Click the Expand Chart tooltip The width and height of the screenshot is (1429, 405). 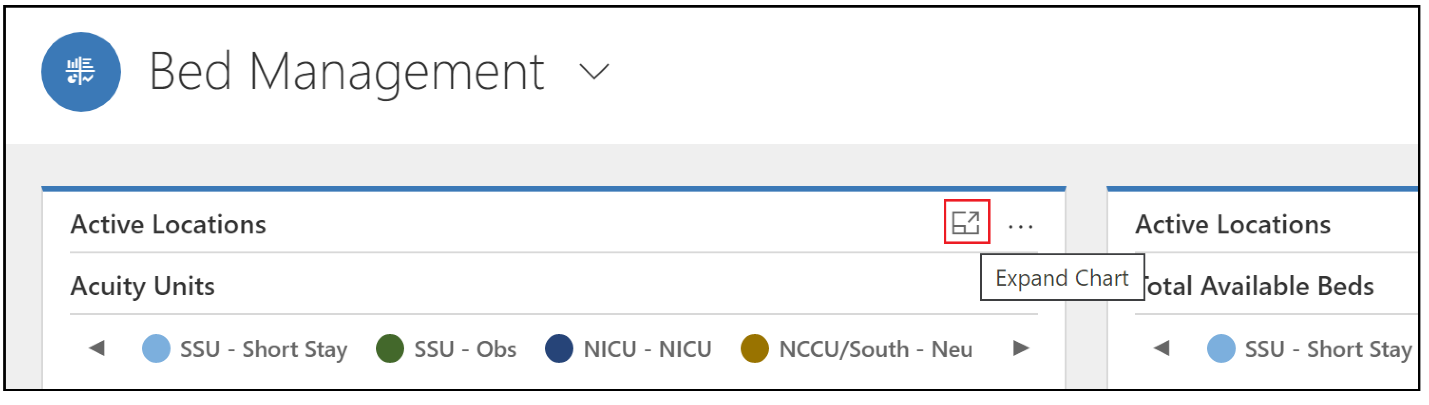pos(1063,278)
